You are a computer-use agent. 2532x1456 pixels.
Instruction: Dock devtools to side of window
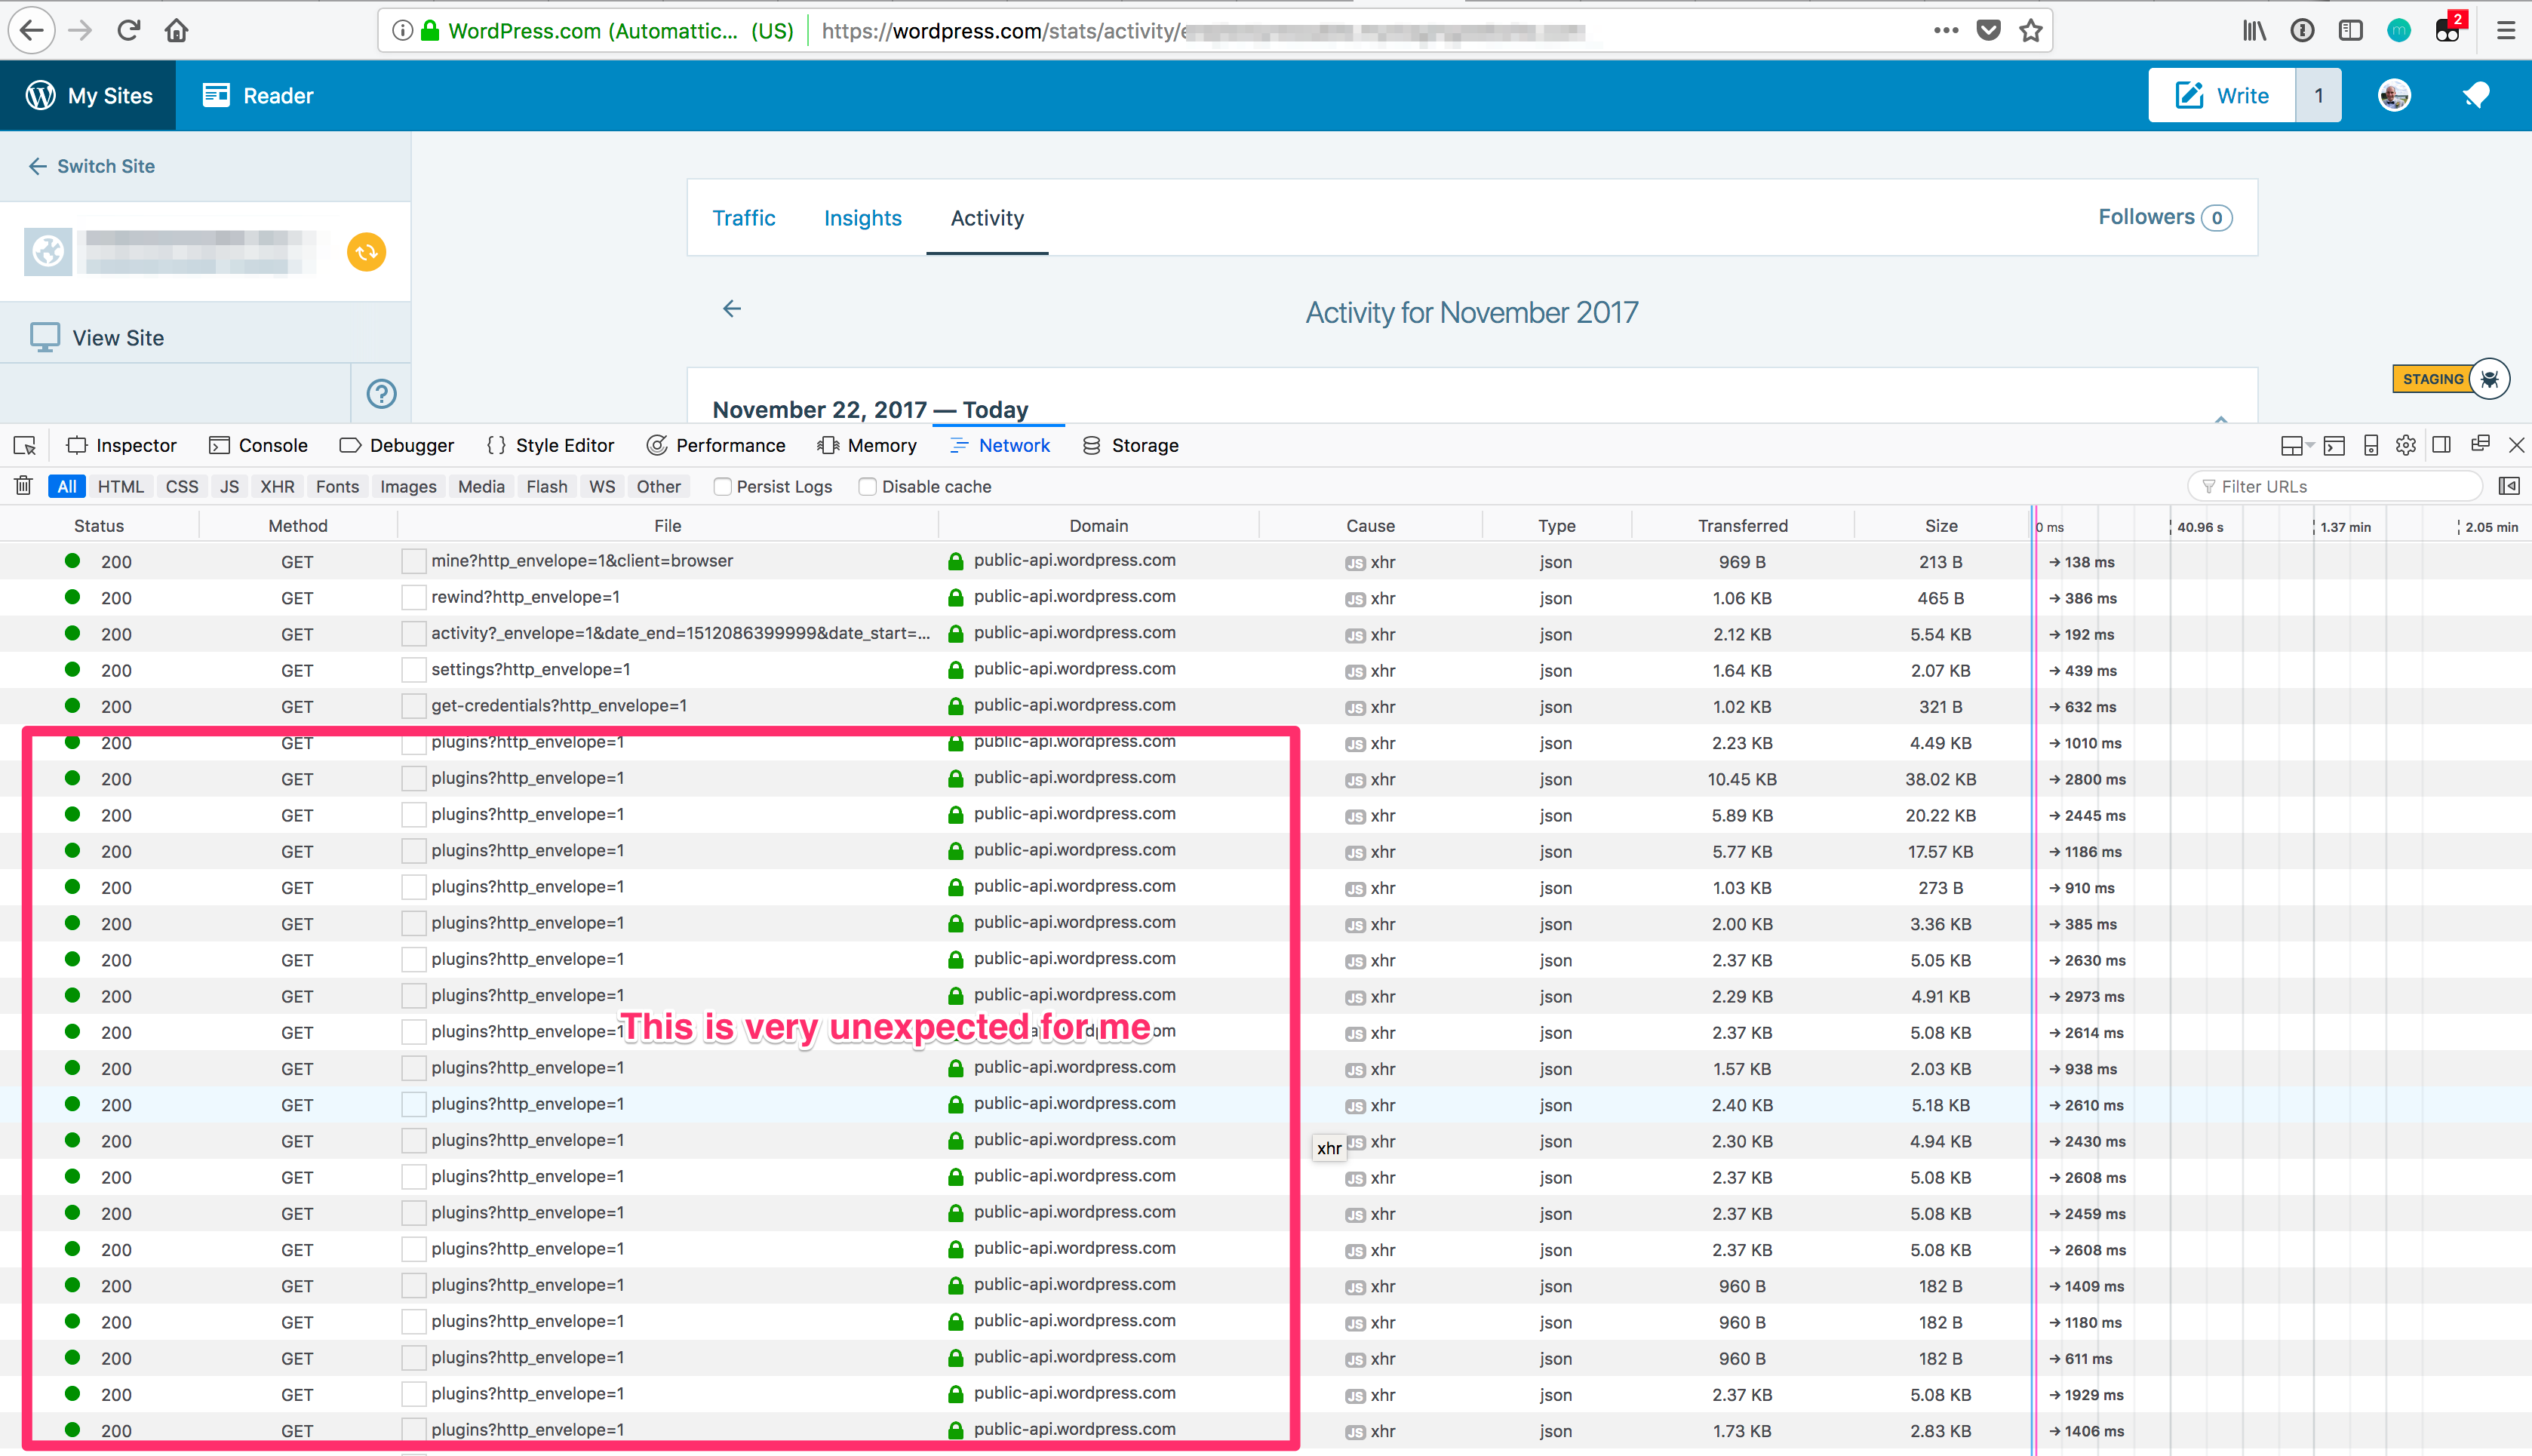click(x=2441, y=445)
